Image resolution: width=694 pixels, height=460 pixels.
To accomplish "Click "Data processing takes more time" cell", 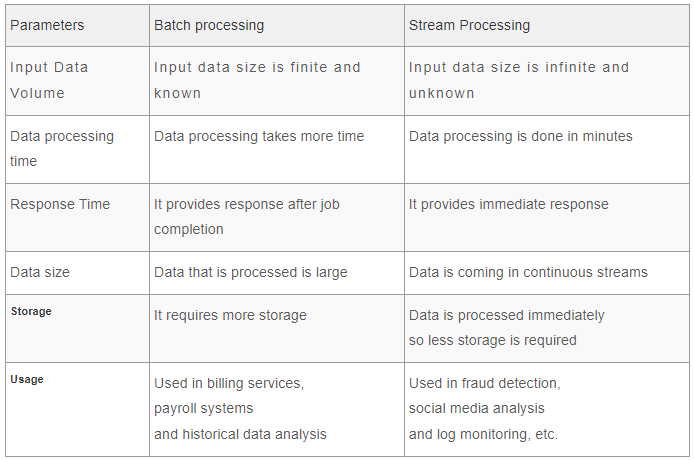I will (259, 136).
